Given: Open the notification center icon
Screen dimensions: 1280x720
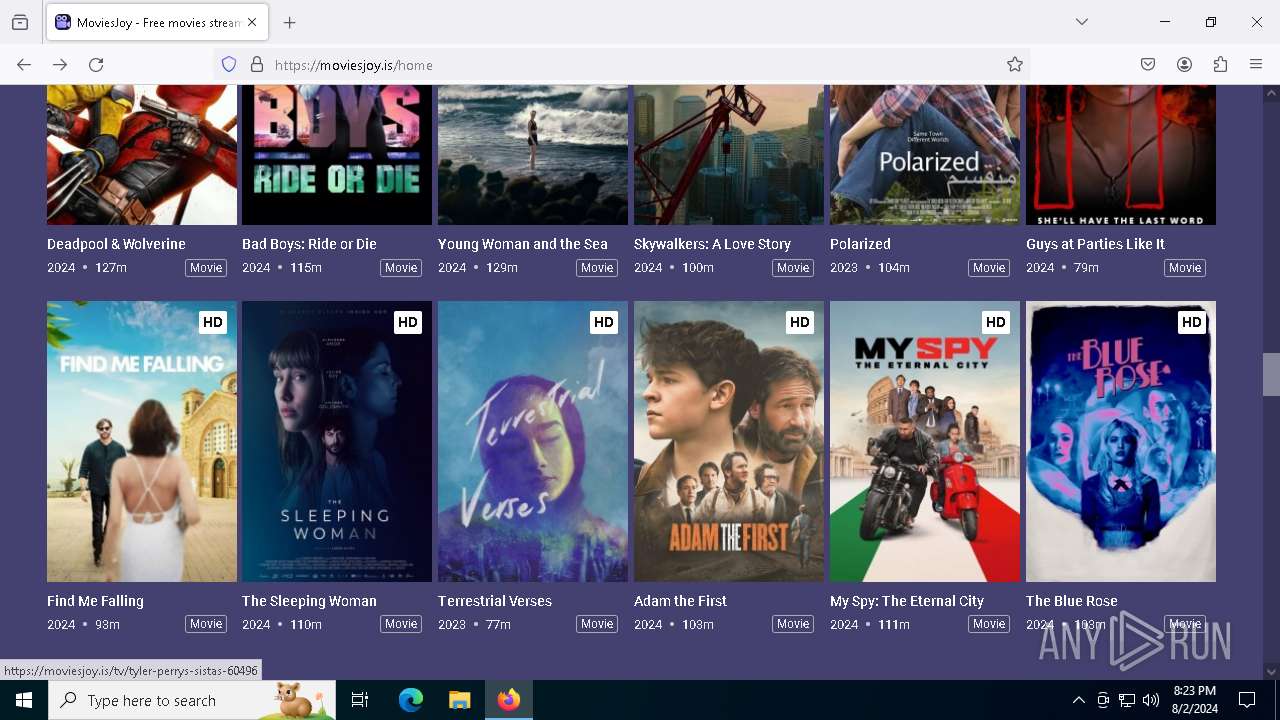Looking at the screenshot, I should [1247, 700].
